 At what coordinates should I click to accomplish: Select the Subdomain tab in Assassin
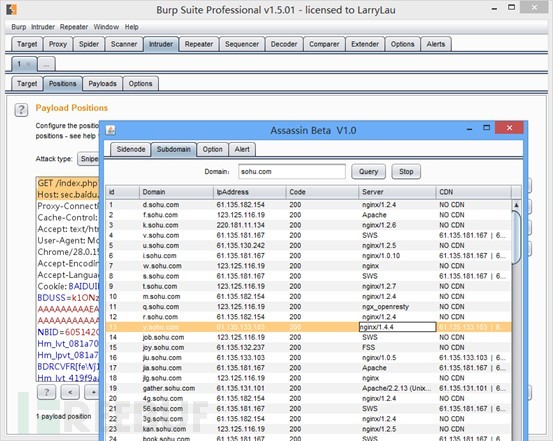point(174,149)
